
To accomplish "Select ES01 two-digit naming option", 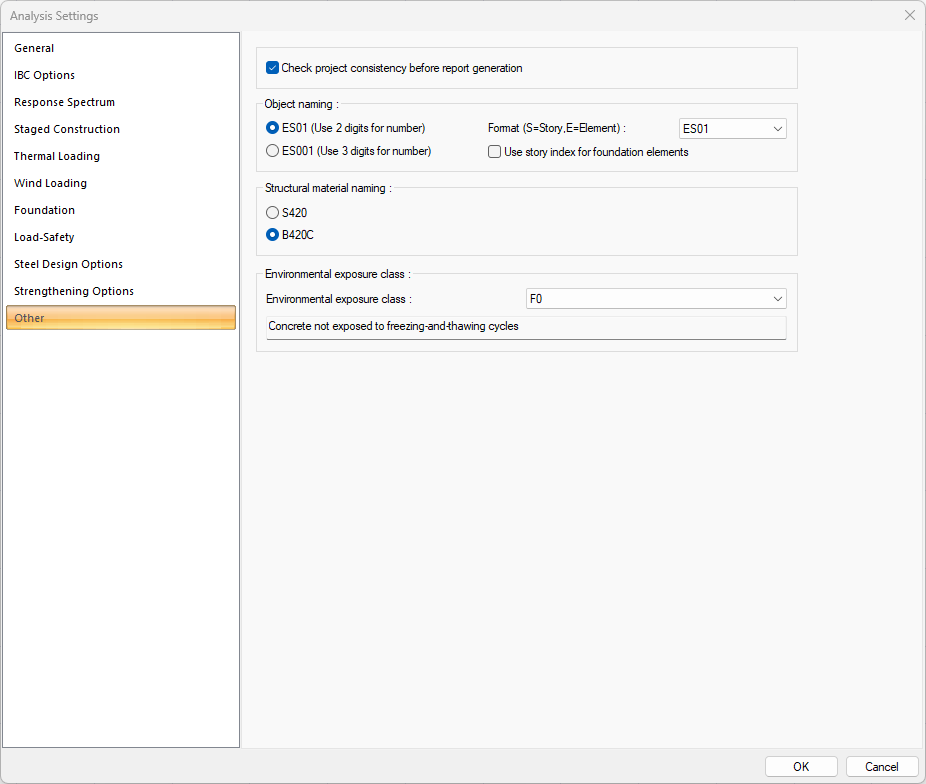I will [272, 128].
